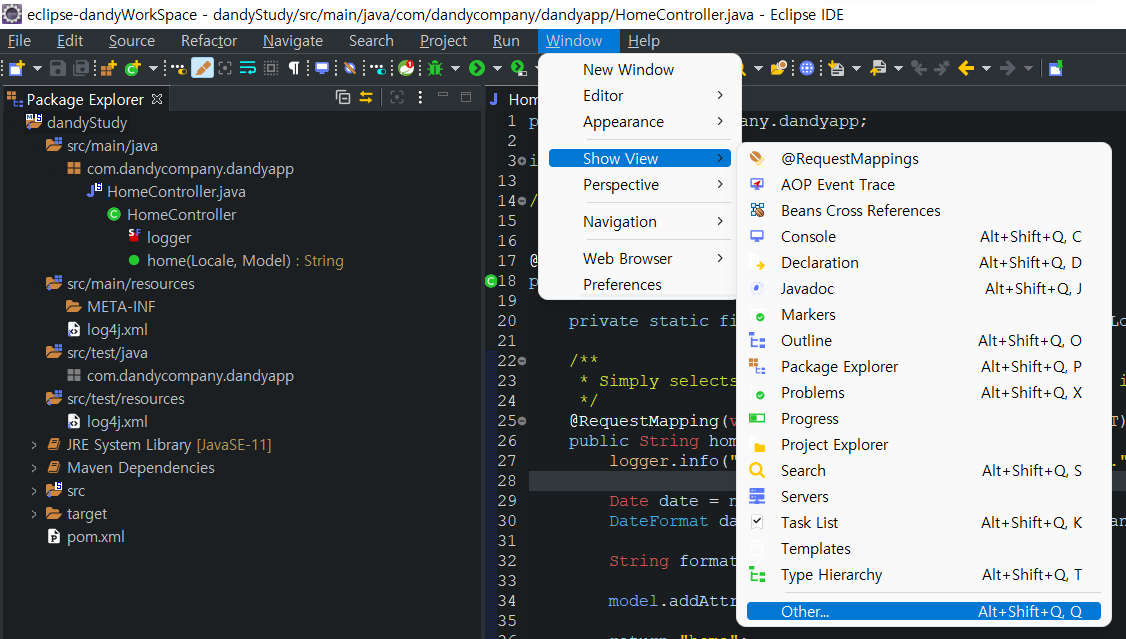The image size is (1126, 639).
Task: Select HomeController.java in Package Explorer
Action: pos(176,192)
